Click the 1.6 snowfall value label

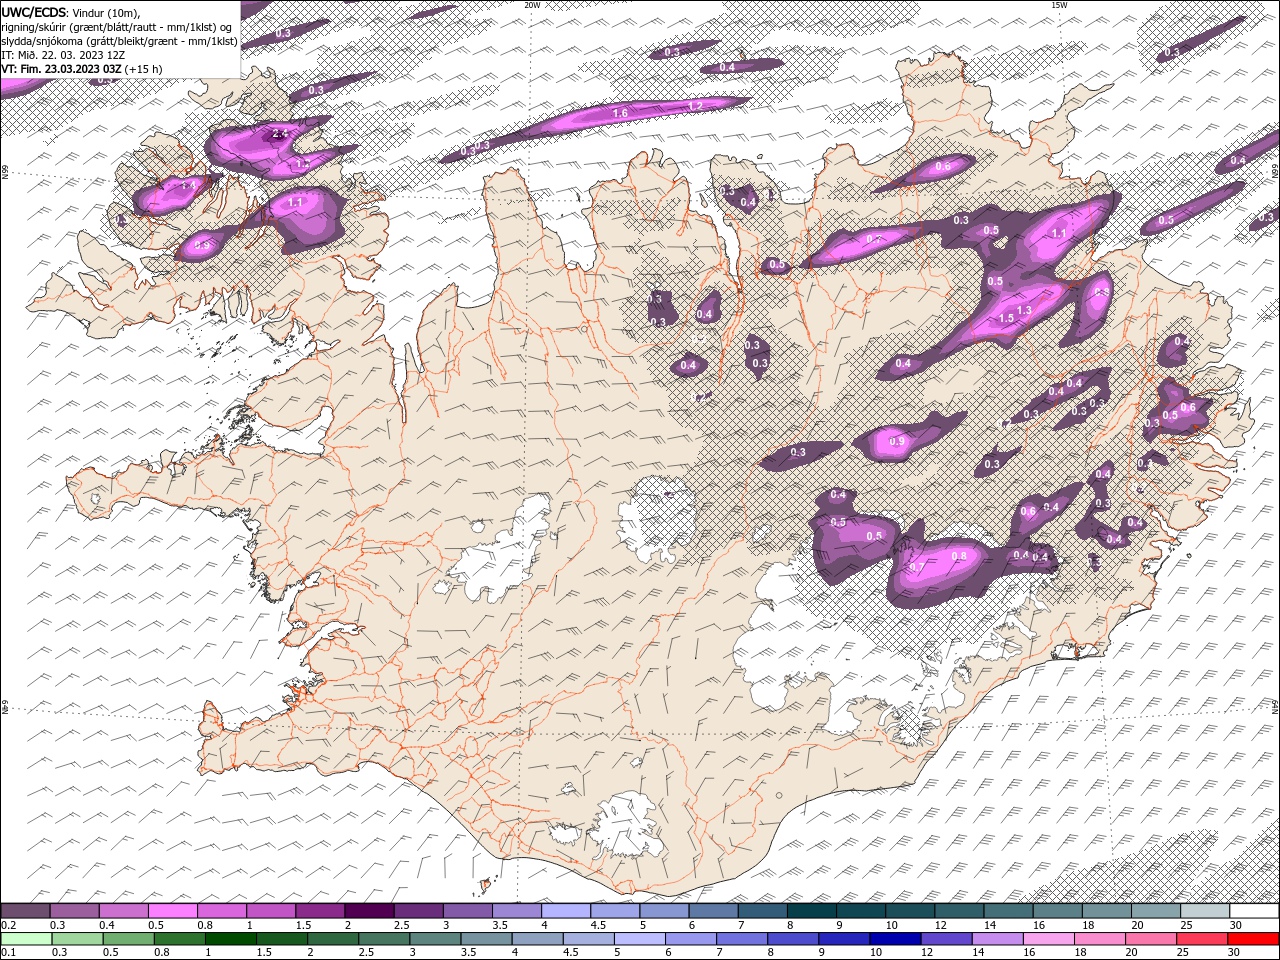tap(620, 114)
